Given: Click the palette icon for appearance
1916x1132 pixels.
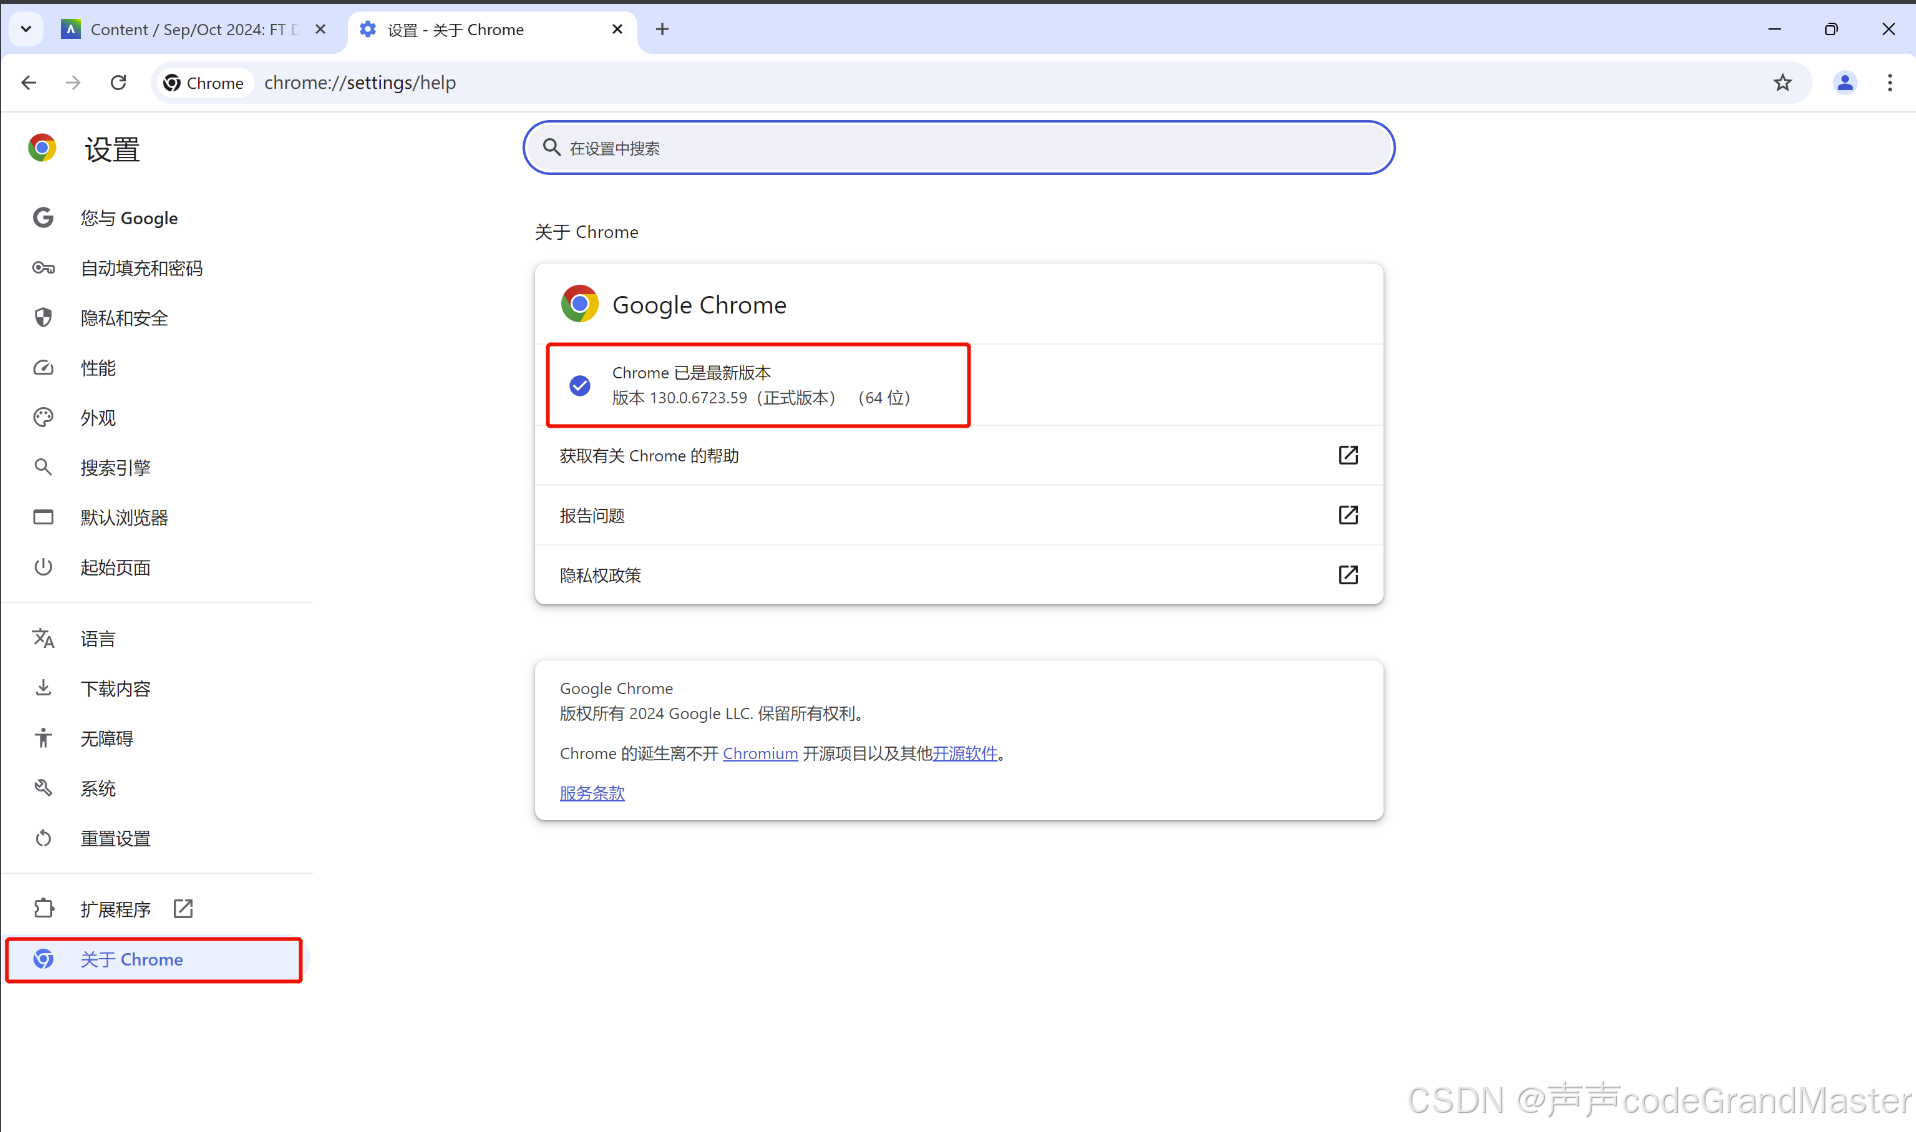Looking at the screenshot, I should [43, 418].
